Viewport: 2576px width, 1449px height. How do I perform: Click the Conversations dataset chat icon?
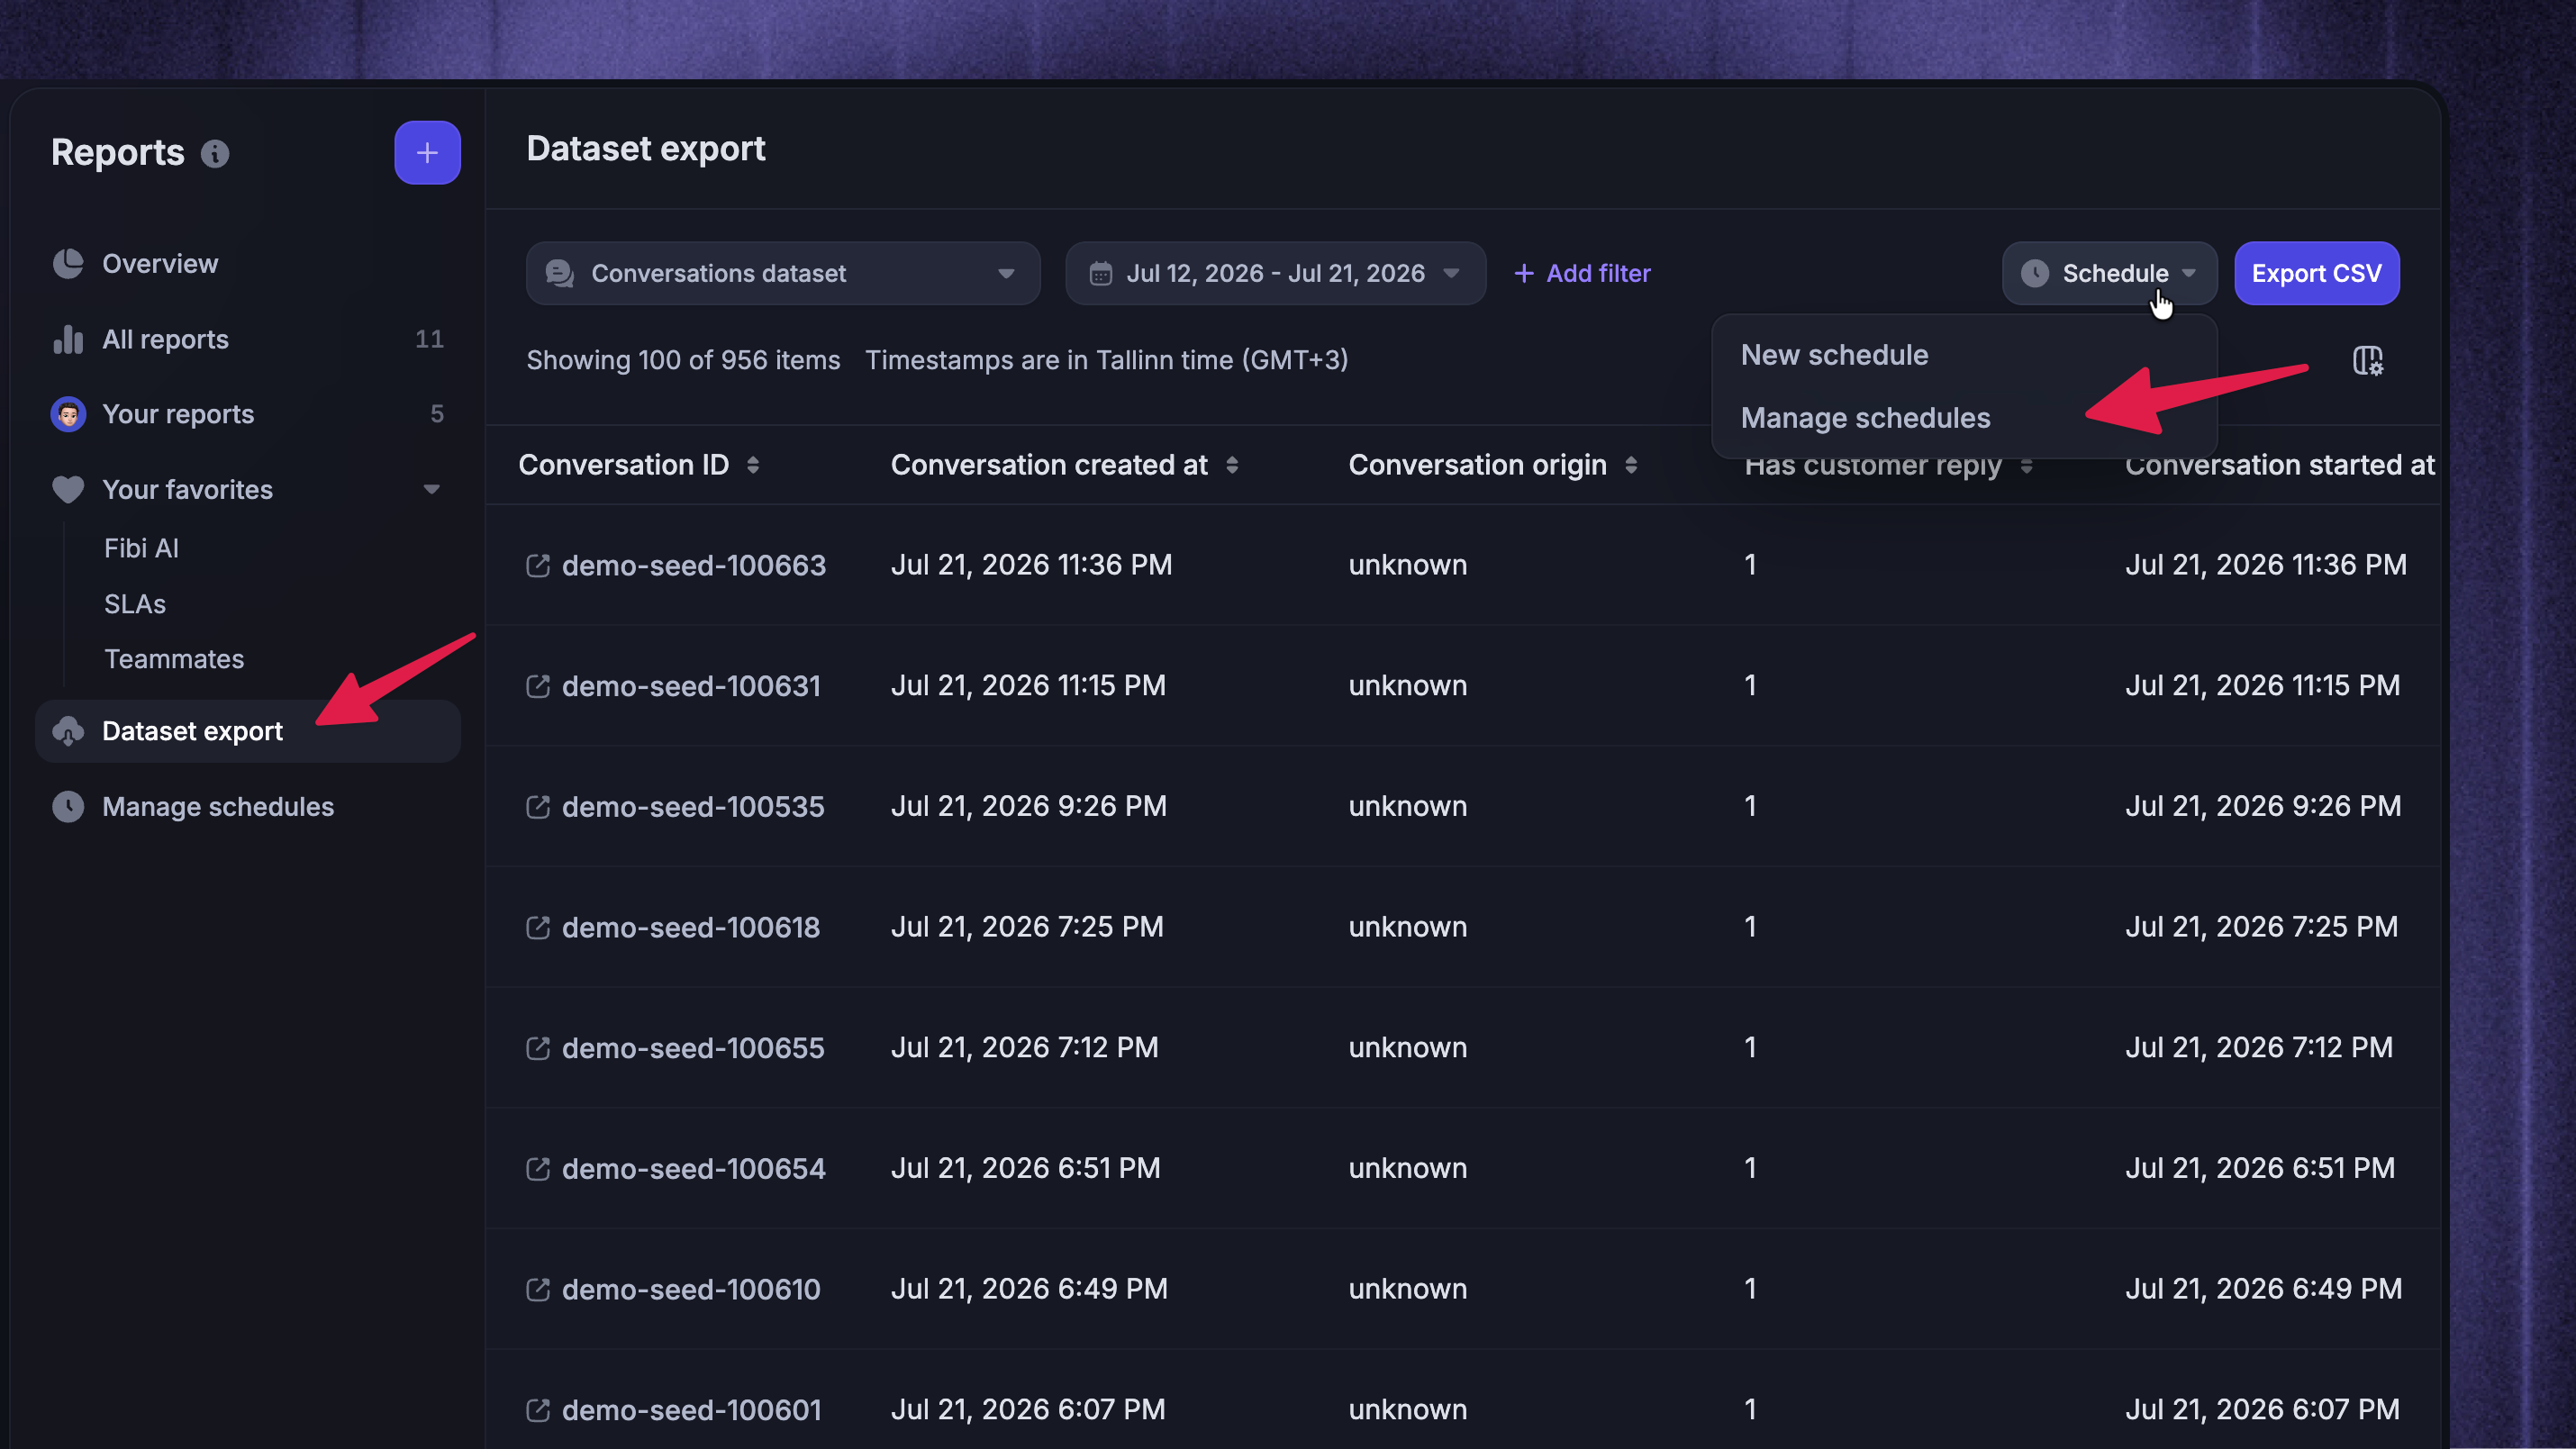point(560,274)
